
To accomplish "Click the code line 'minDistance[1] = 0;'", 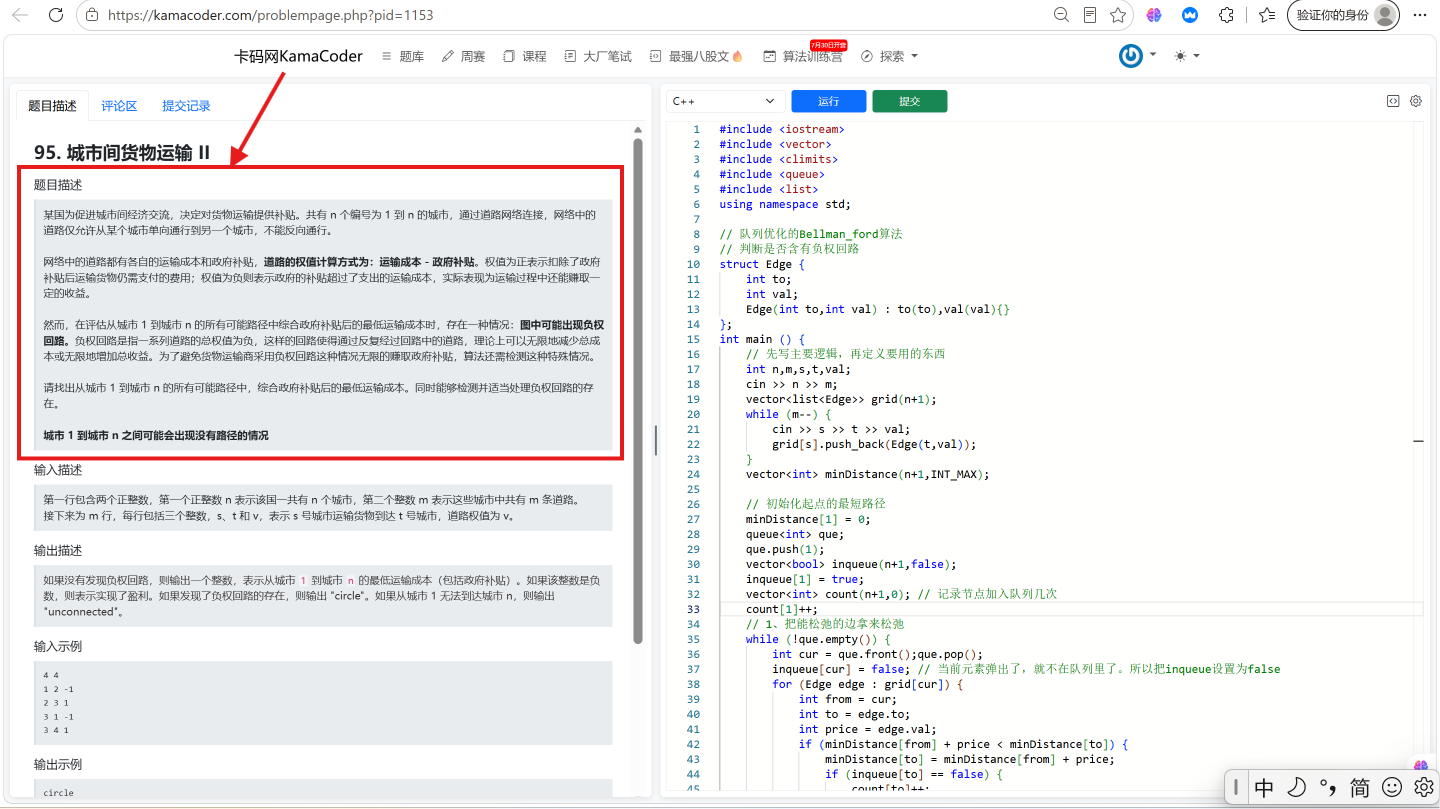I will tap(808, 519).
